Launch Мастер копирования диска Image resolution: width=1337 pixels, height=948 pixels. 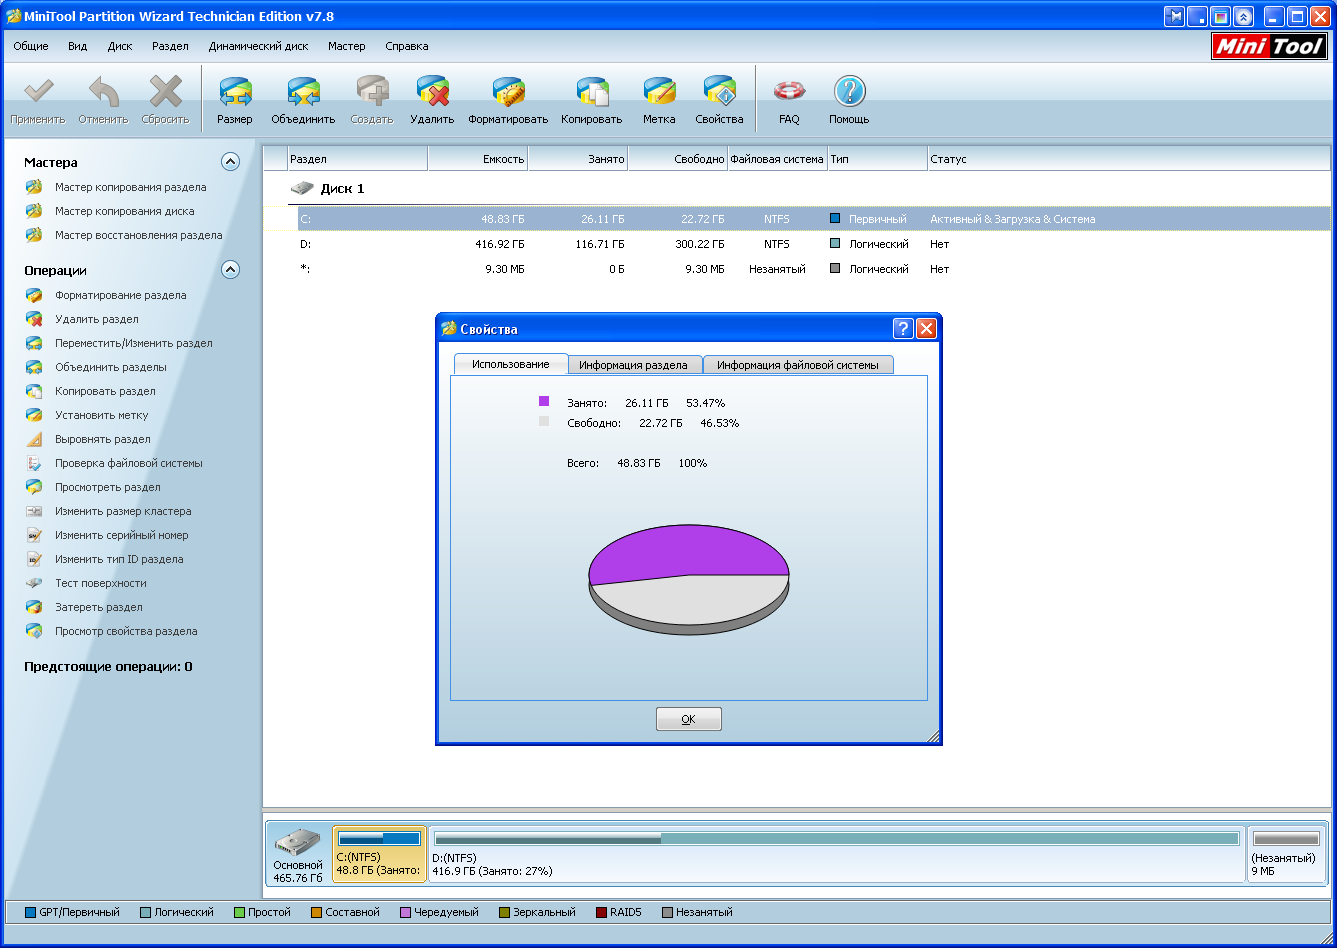click(124, 211)
